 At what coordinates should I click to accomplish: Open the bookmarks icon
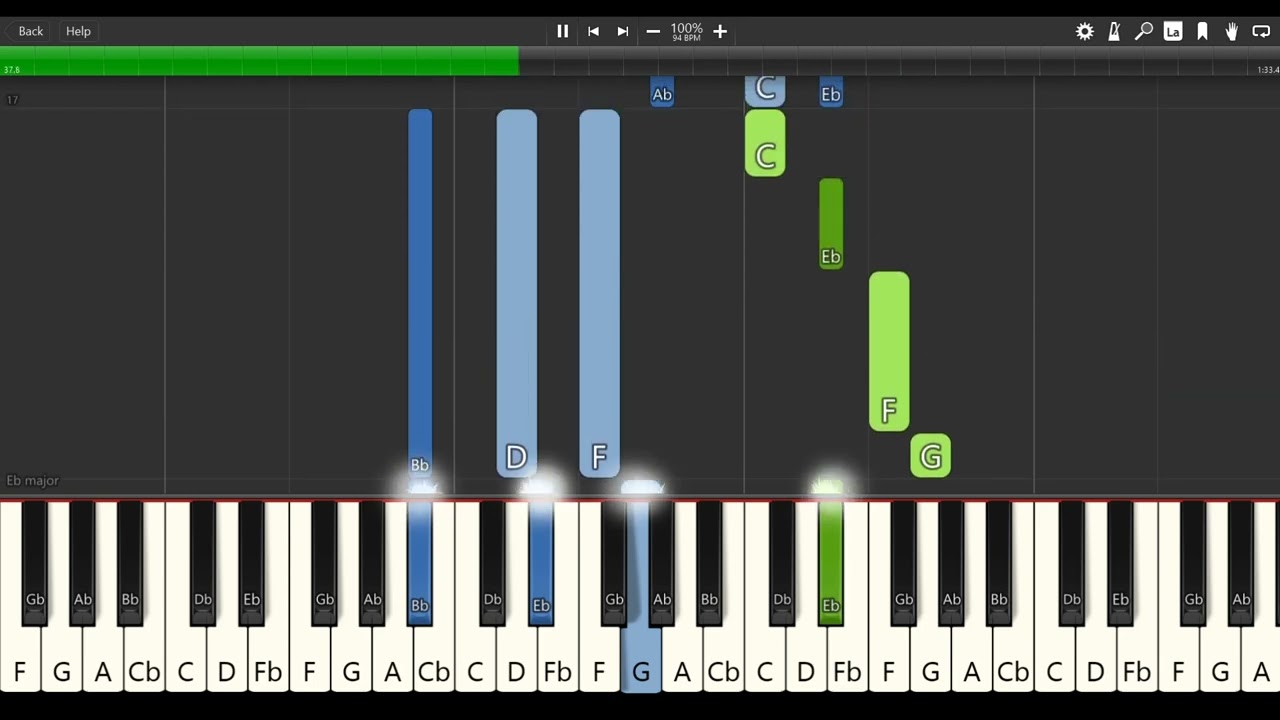click(x=1202, y=31)
